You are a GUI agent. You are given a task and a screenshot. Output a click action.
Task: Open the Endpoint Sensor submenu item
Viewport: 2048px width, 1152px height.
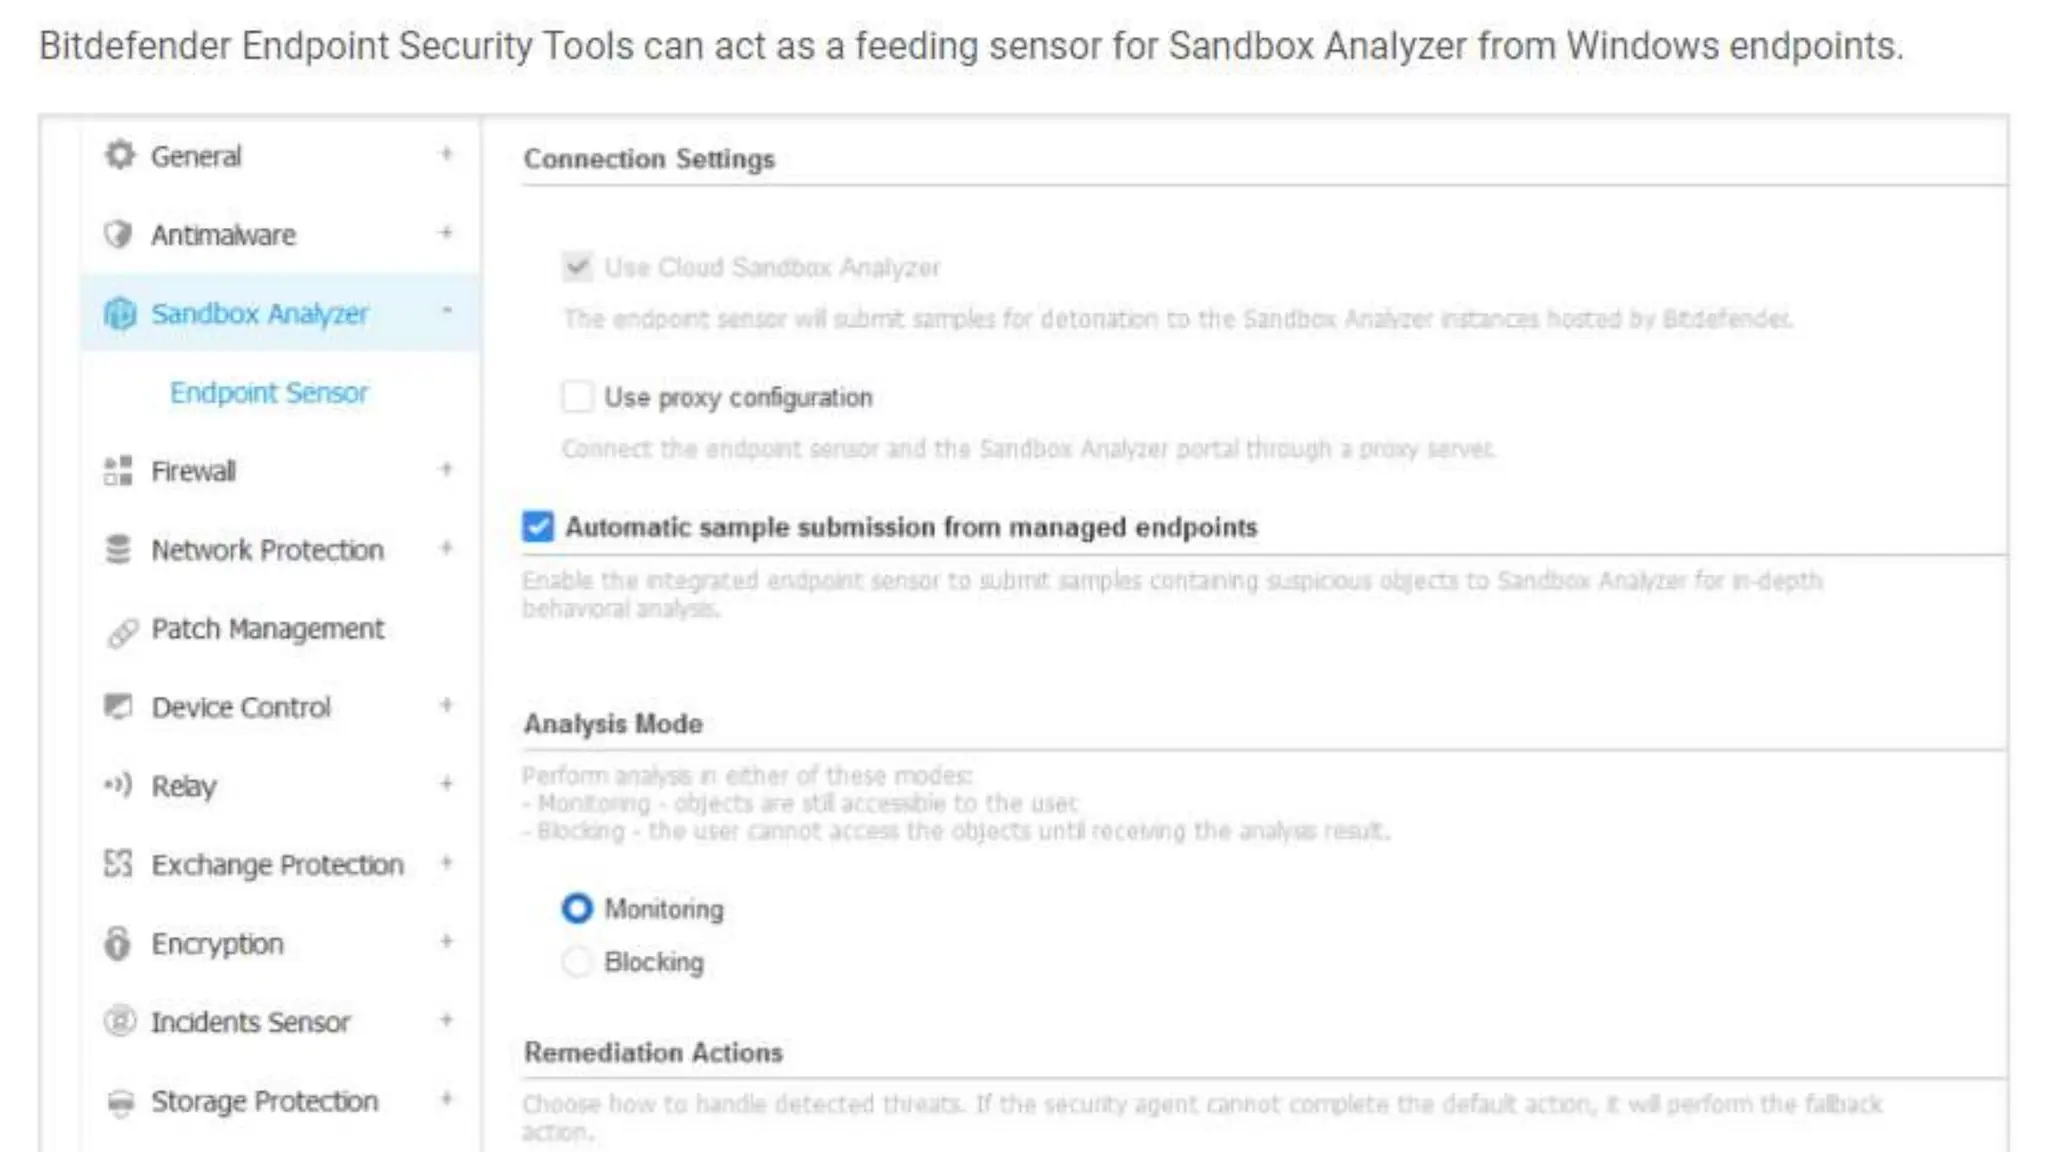(268, 393)
